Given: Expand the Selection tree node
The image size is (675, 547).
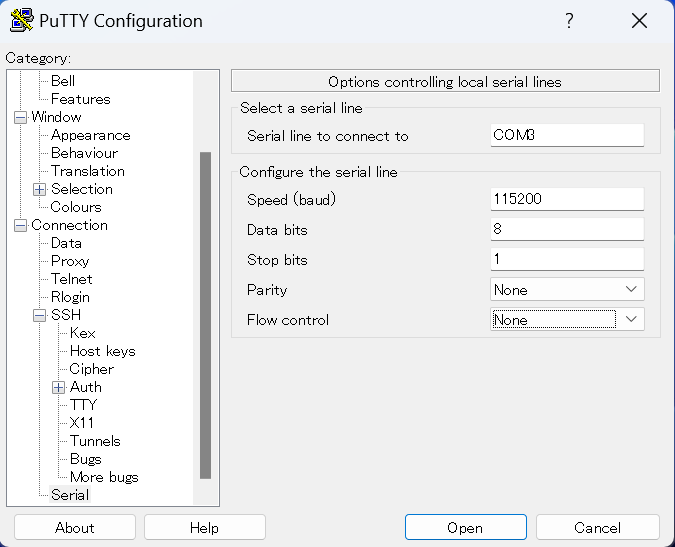Looking at the screenshot, I should pyautogui.click(x=40, y=189).
